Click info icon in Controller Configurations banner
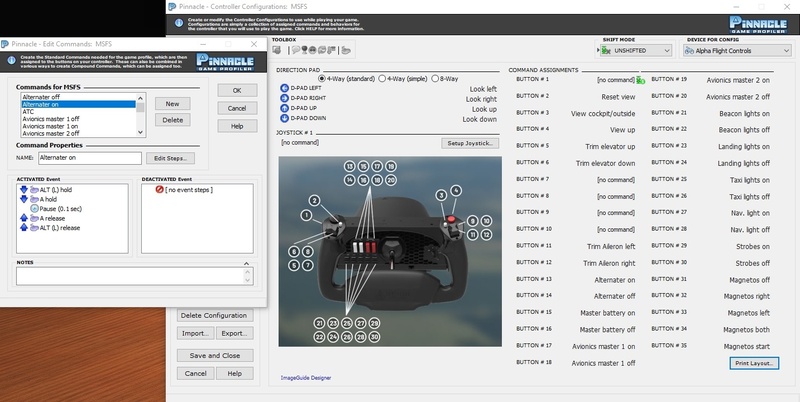Image resolution: width=800 pixels, height=402 pixels. tap(179, 23)
